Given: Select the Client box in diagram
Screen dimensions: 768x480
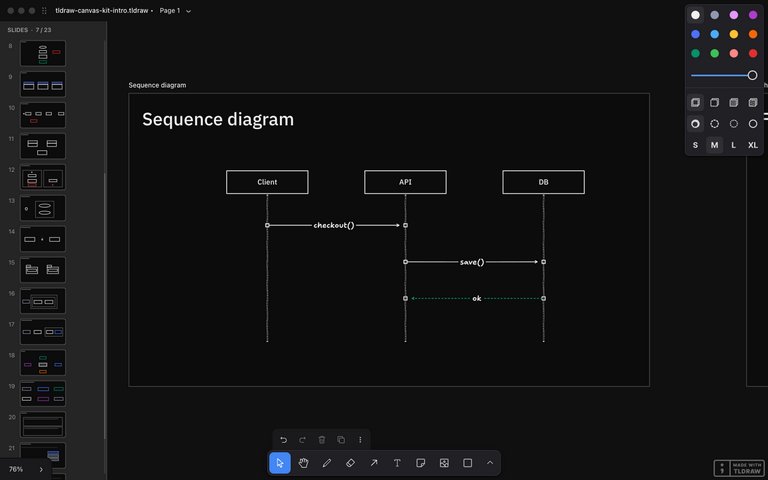Looking at the screenshot, I should coord(267,182).
